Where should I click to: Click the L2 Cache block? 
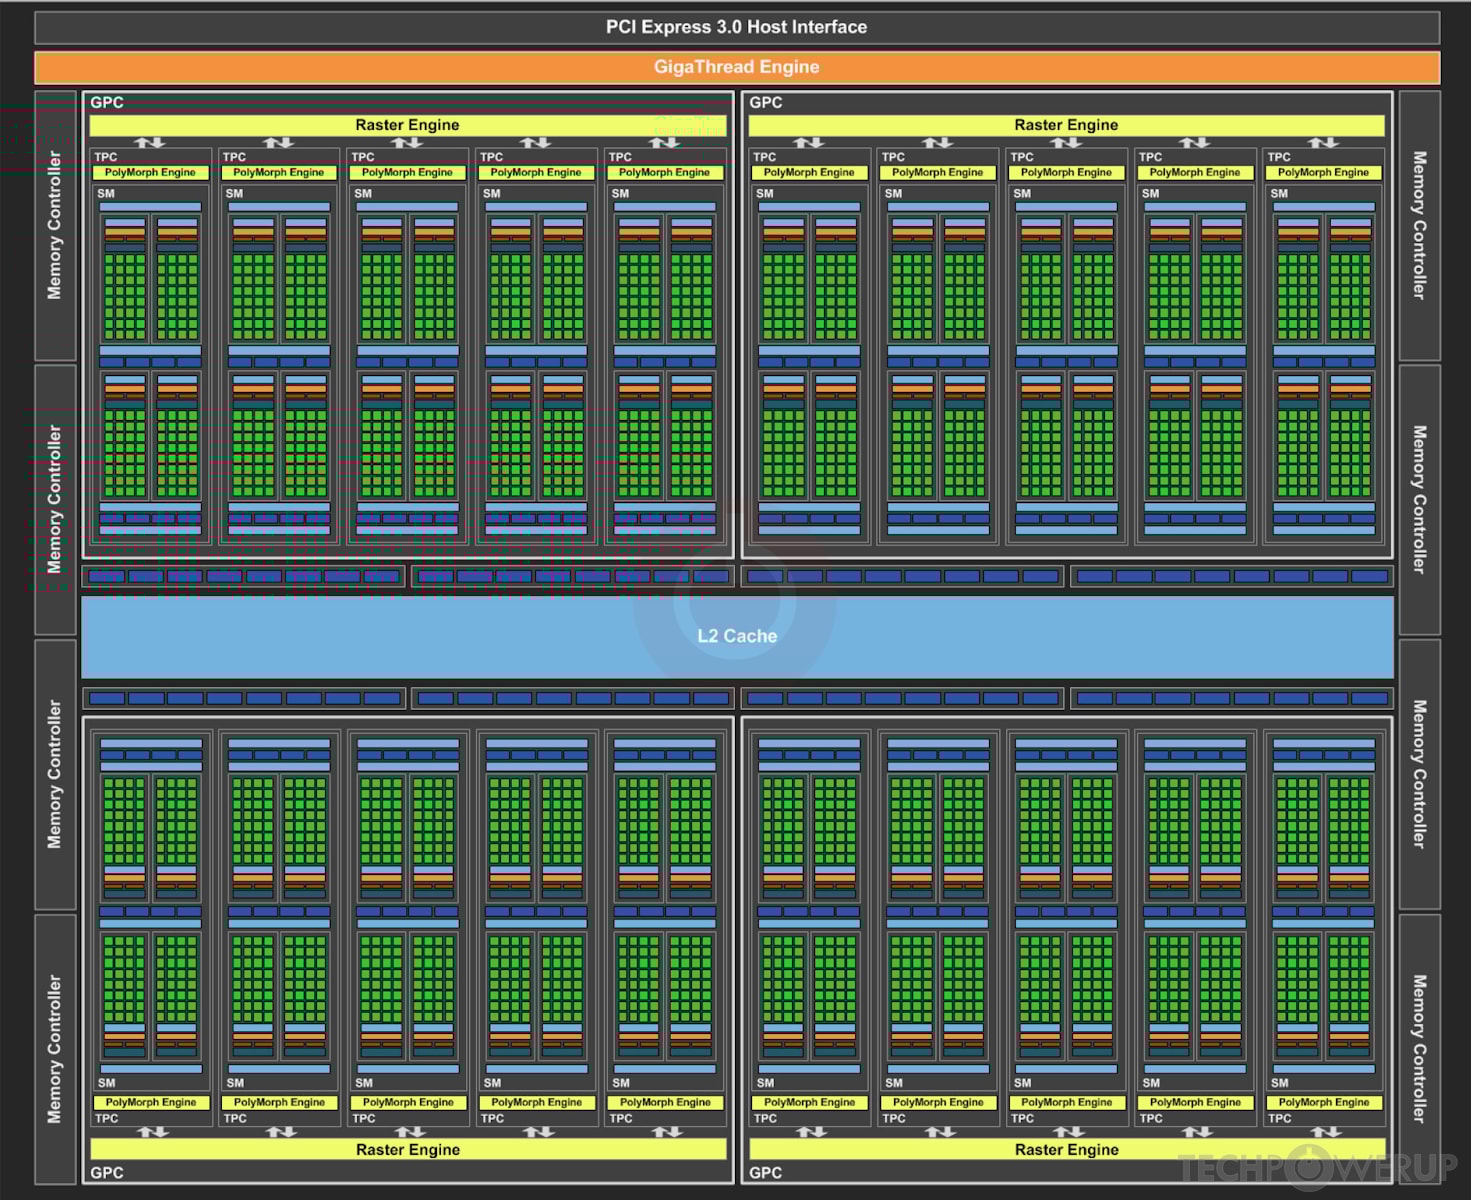coord(736,636)
